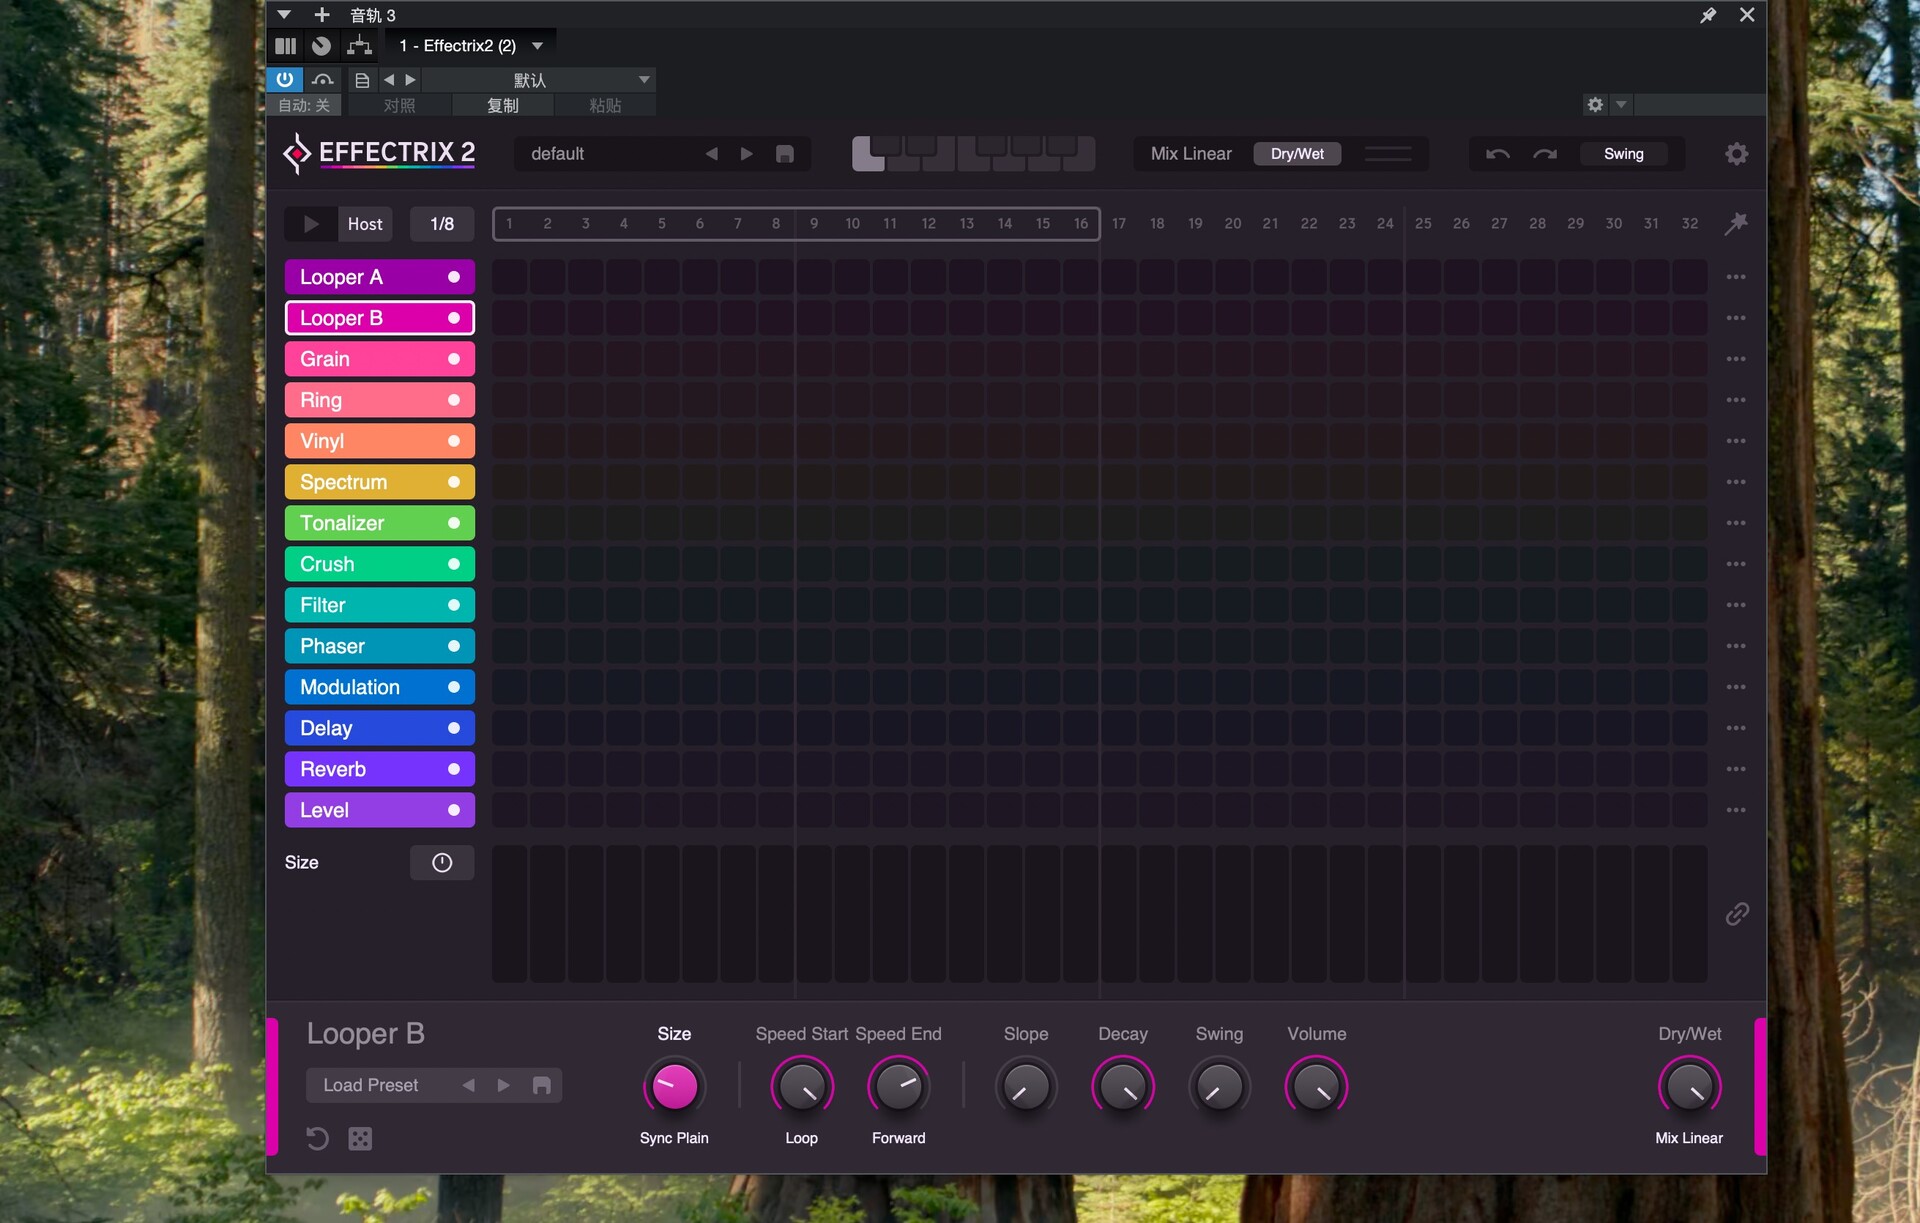Toggle the Spectrum effect enable dot

tap(454, 482)
